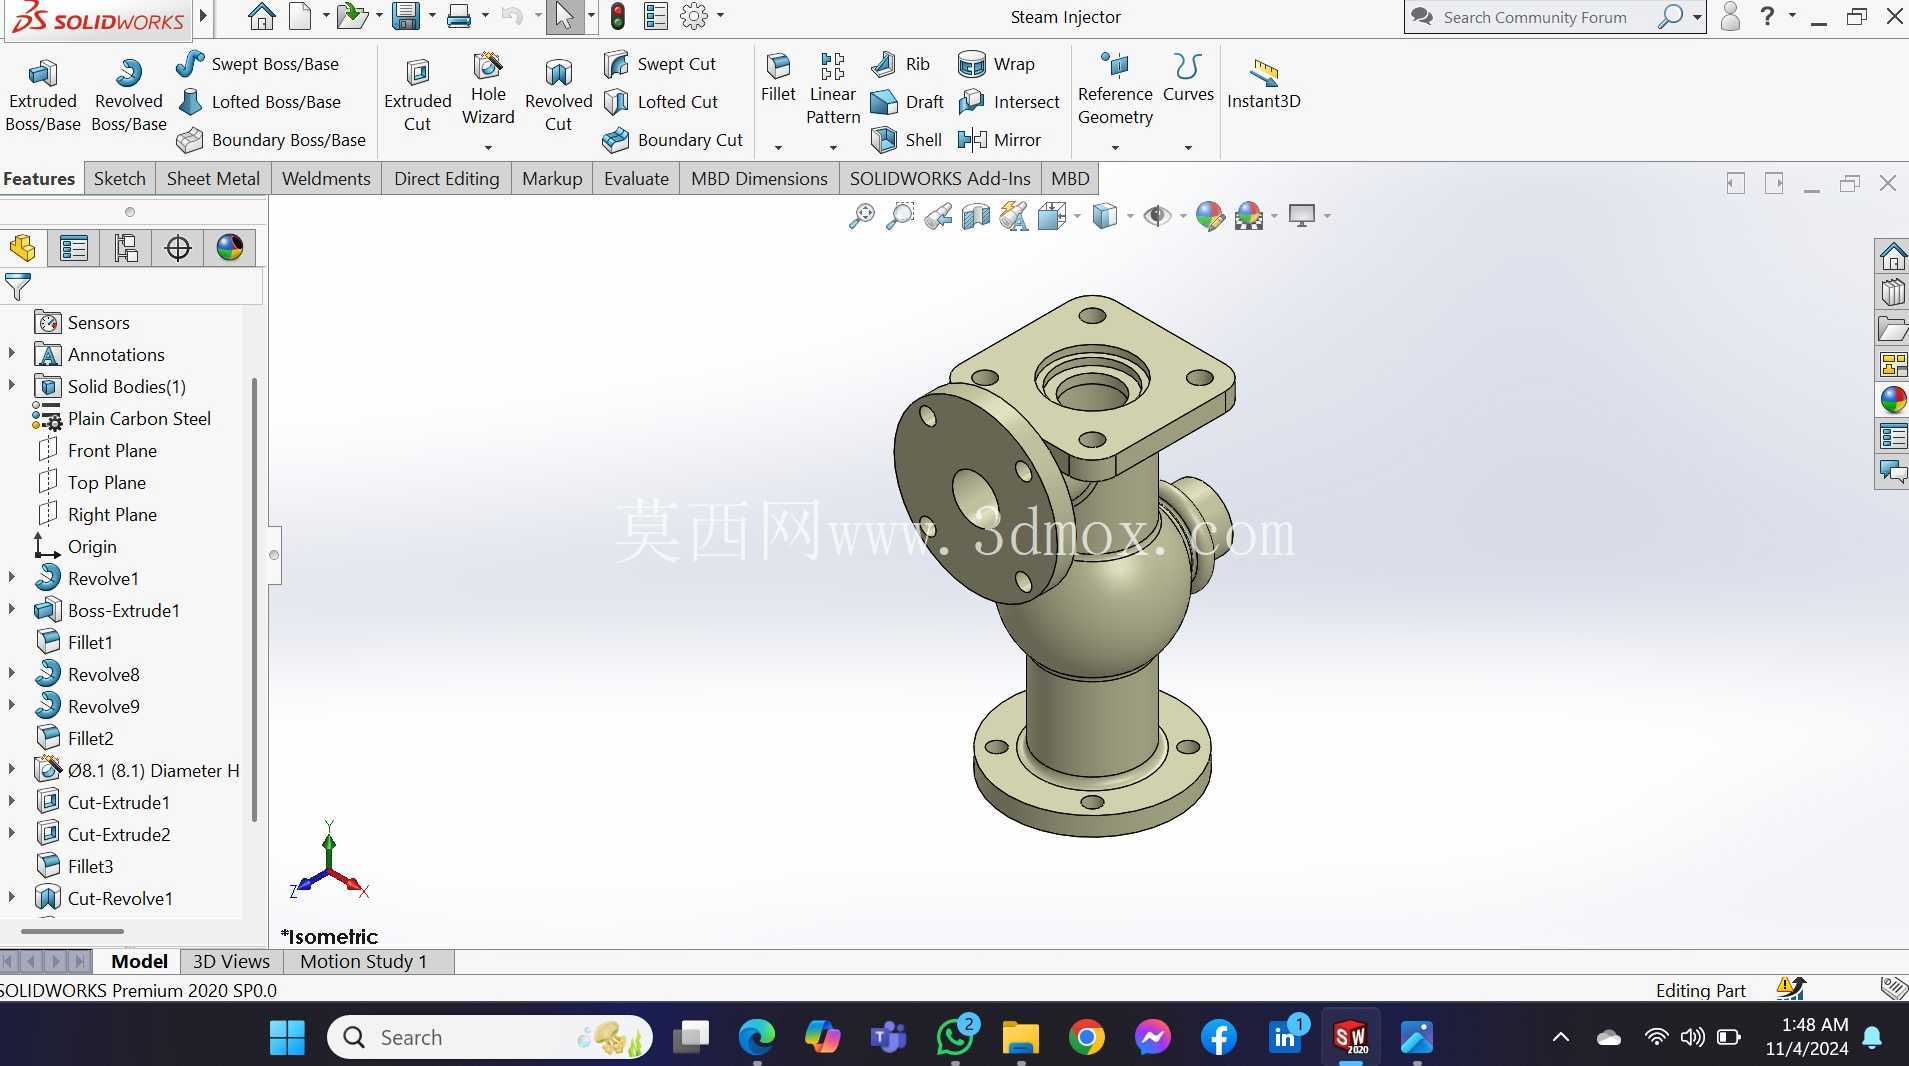Choose Swept Boss/Base feature
Image resolution: width=1909 pixels, height=1066 pixels.
coord(258,64)
